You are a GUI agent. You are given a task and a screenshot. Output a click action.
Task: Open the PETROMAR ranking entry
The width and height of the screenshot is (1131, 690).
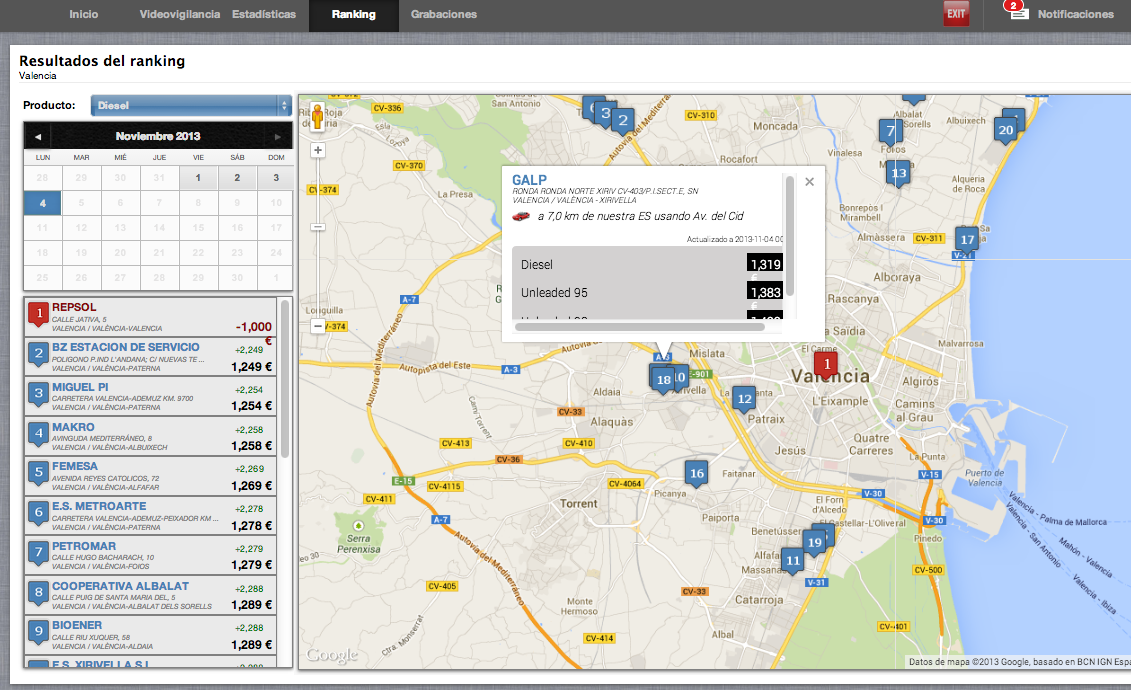(151, 555)
